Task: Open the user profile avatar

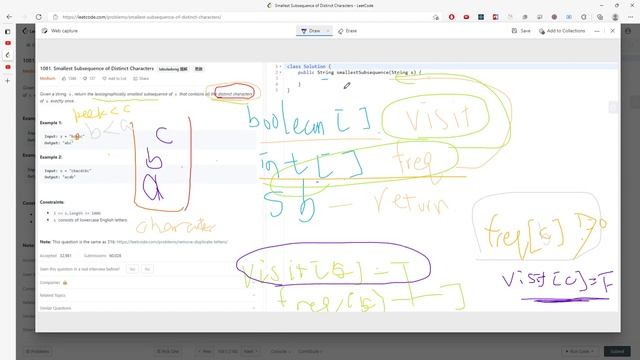Action: click(x=615, y=17)
